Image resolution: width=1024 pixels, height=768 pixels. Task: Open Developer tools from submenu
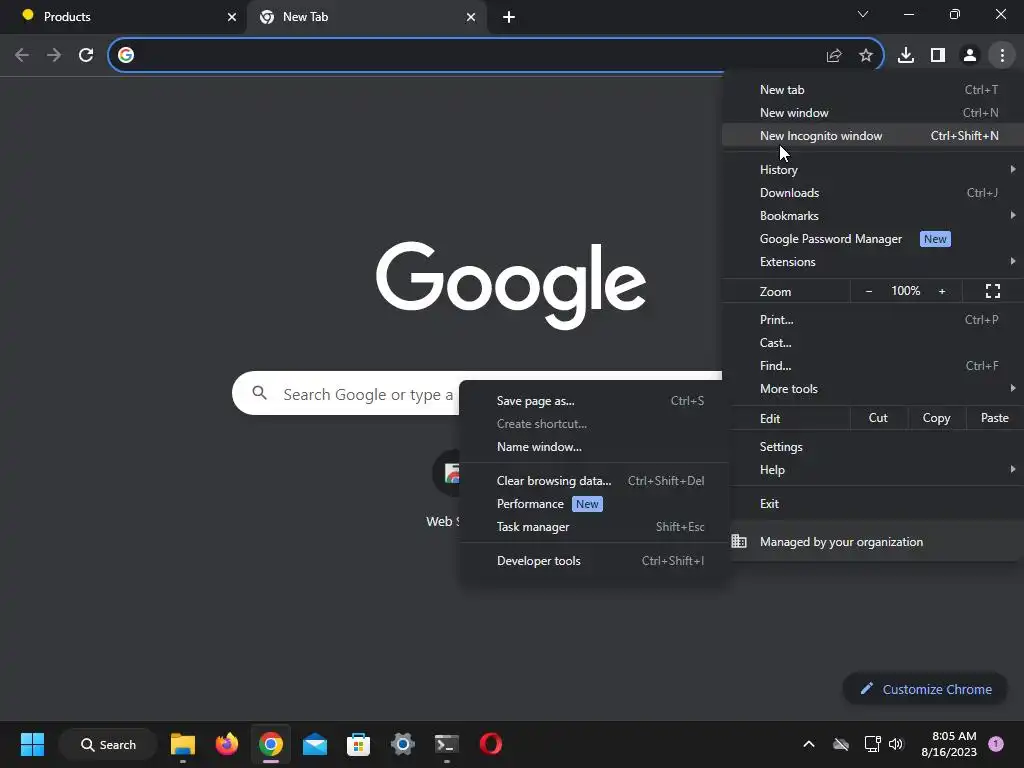tap(594, 561)
